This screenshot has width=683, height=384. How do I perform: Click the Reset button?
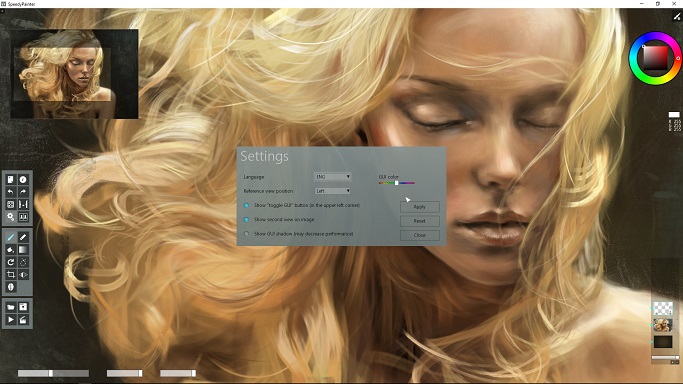tap(419, 221)
